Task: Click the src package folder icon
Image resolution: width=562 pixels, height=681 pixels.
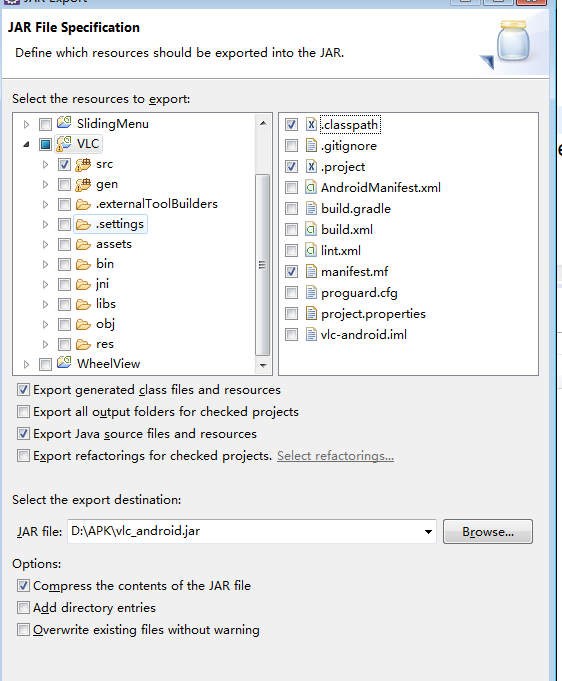Action: [x=83, y=164]
